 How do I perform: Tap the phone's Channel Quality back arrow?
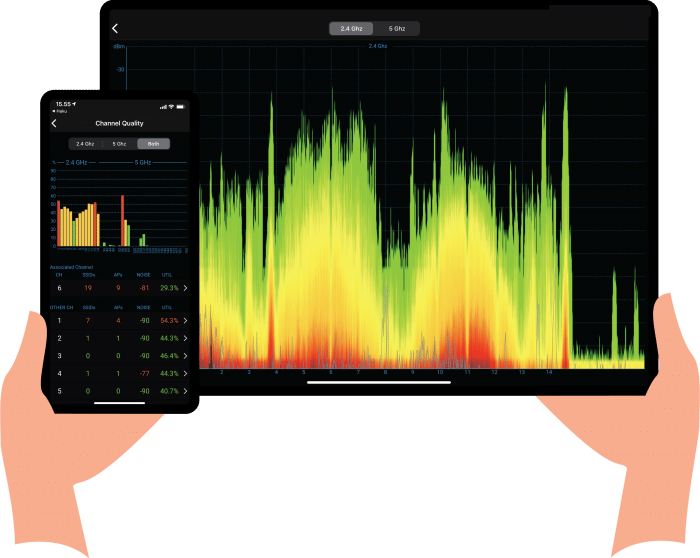[54, 123]
